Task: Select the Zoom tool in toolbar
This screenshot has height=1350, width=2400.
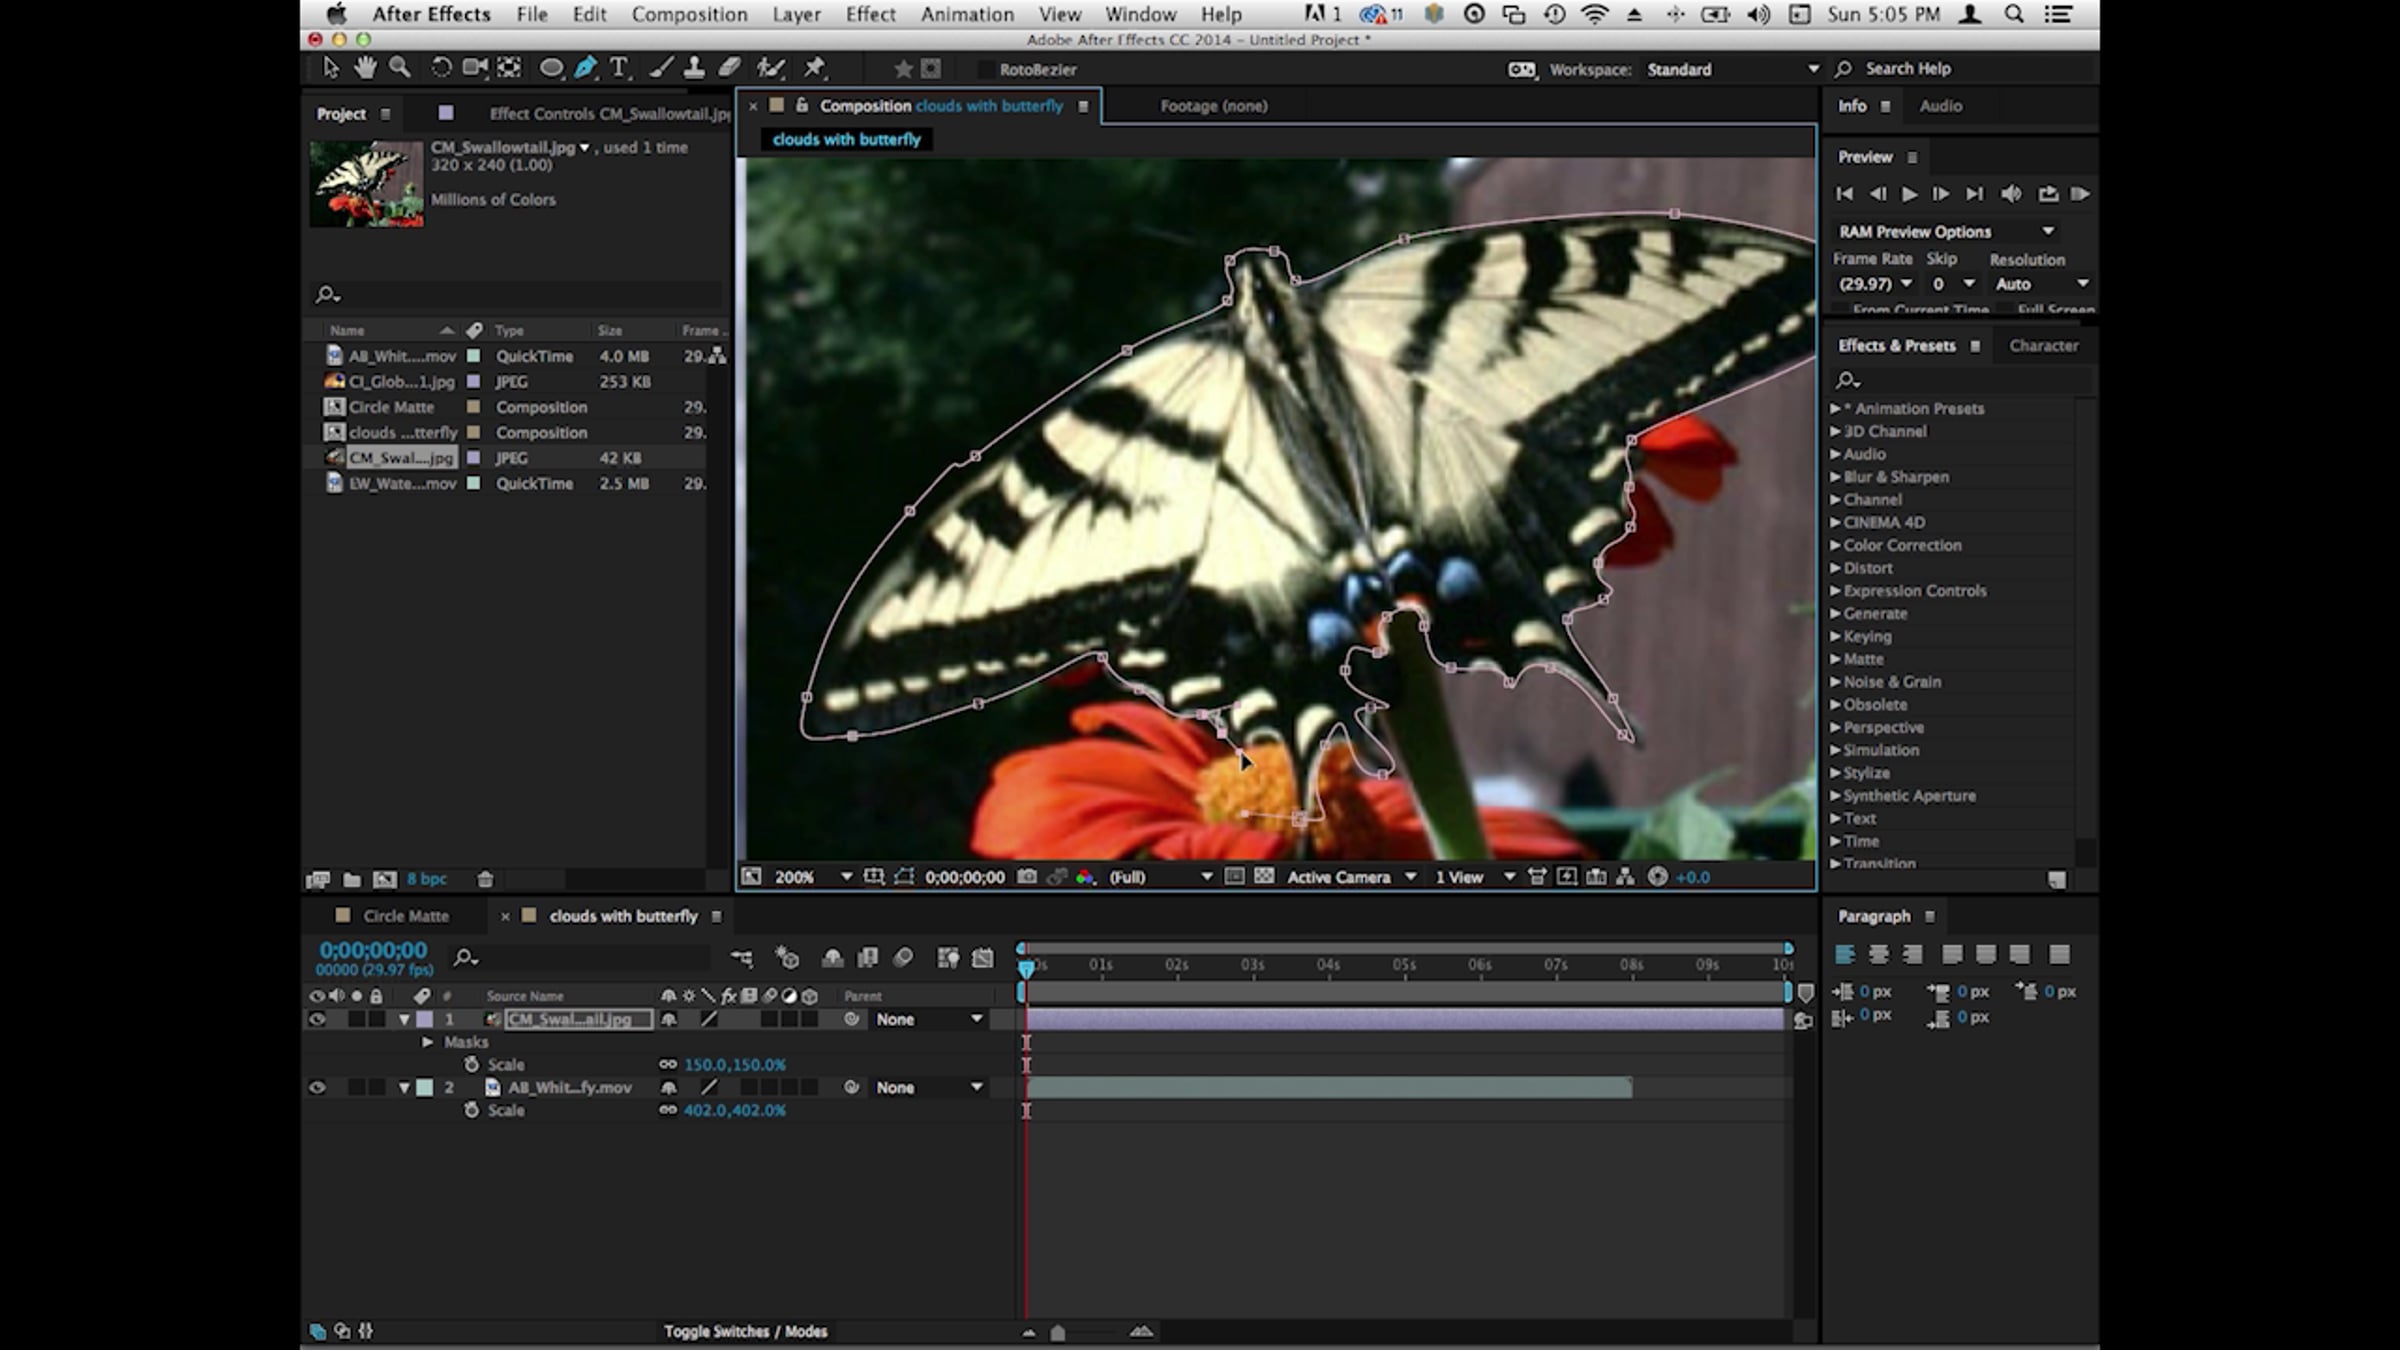Action: click(399, 68)
